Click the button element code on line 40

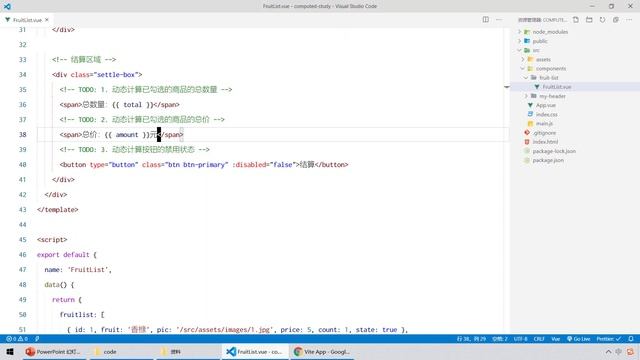(x=204, y=165)
